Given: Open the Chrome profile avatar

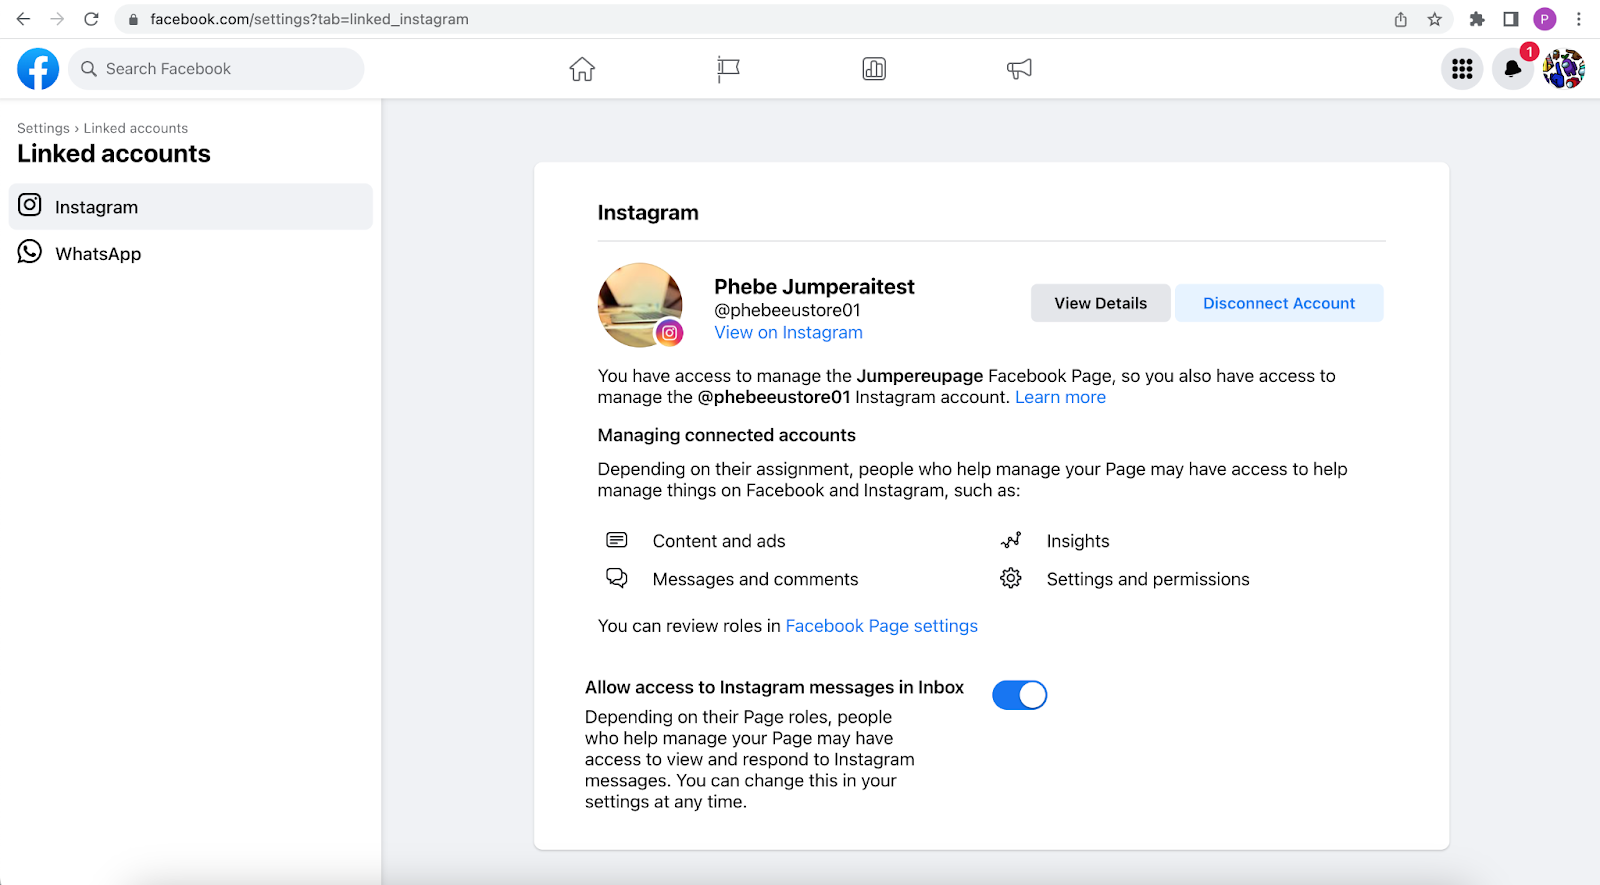Looking at the screenshot, I should [1545, 19].
